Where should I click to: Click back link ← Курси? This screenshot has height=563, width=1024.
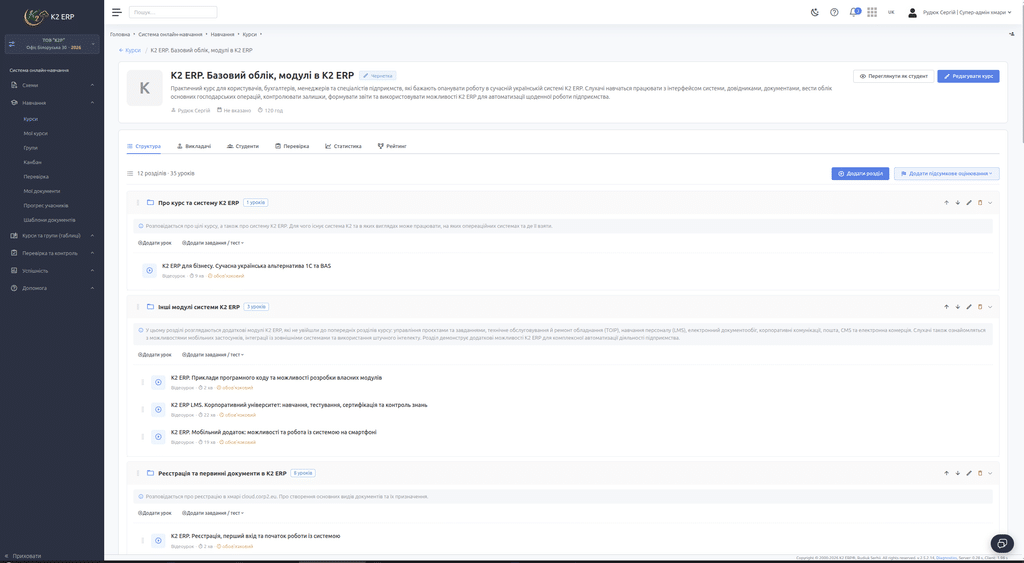(129, 50)
